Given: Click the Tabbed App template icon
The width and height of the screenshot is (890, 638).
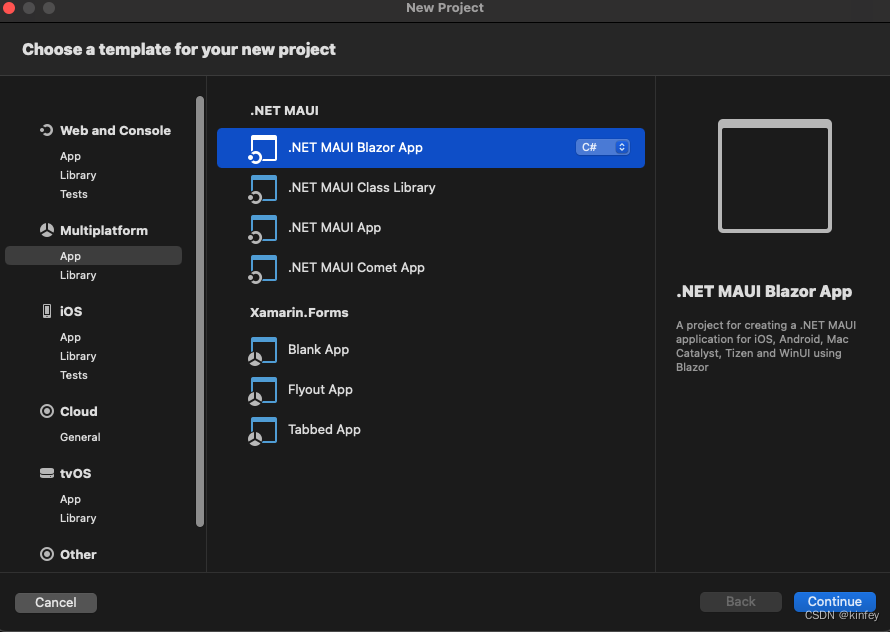Looking at the screenshot, I should coord(263,430).
